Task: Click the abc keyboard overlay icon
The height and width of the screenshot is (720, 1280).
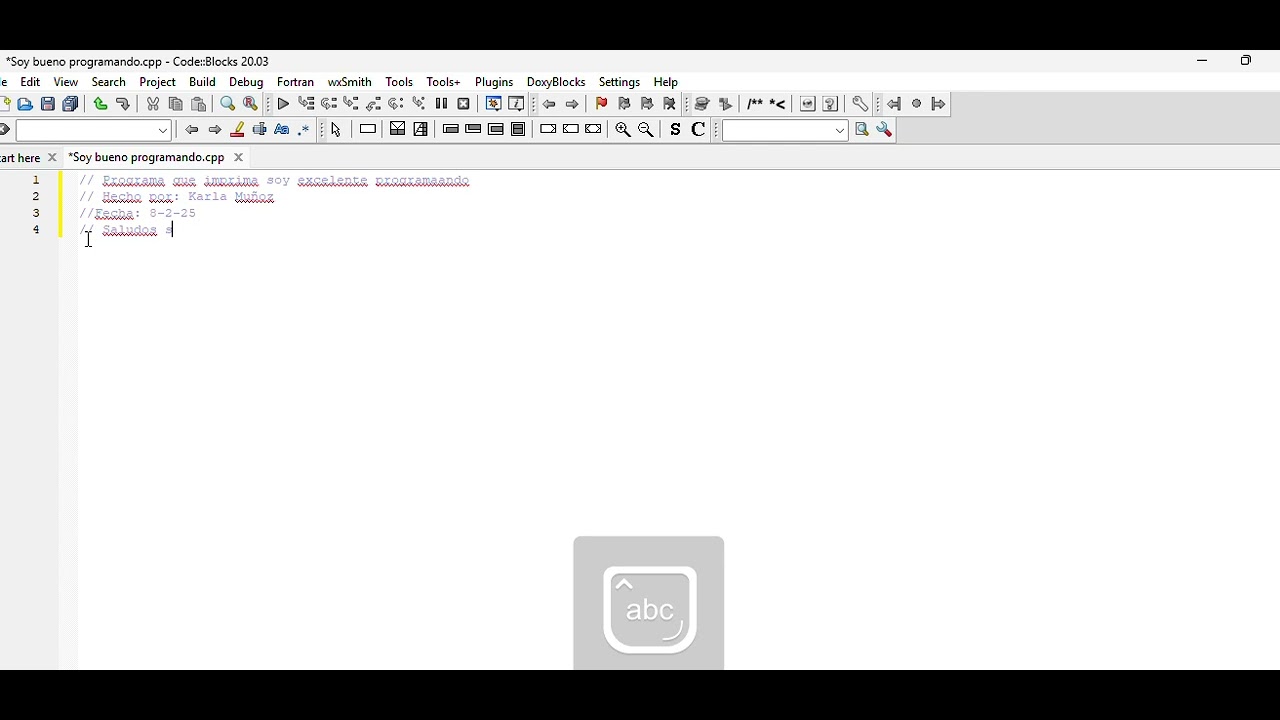Action: (649, 610)
